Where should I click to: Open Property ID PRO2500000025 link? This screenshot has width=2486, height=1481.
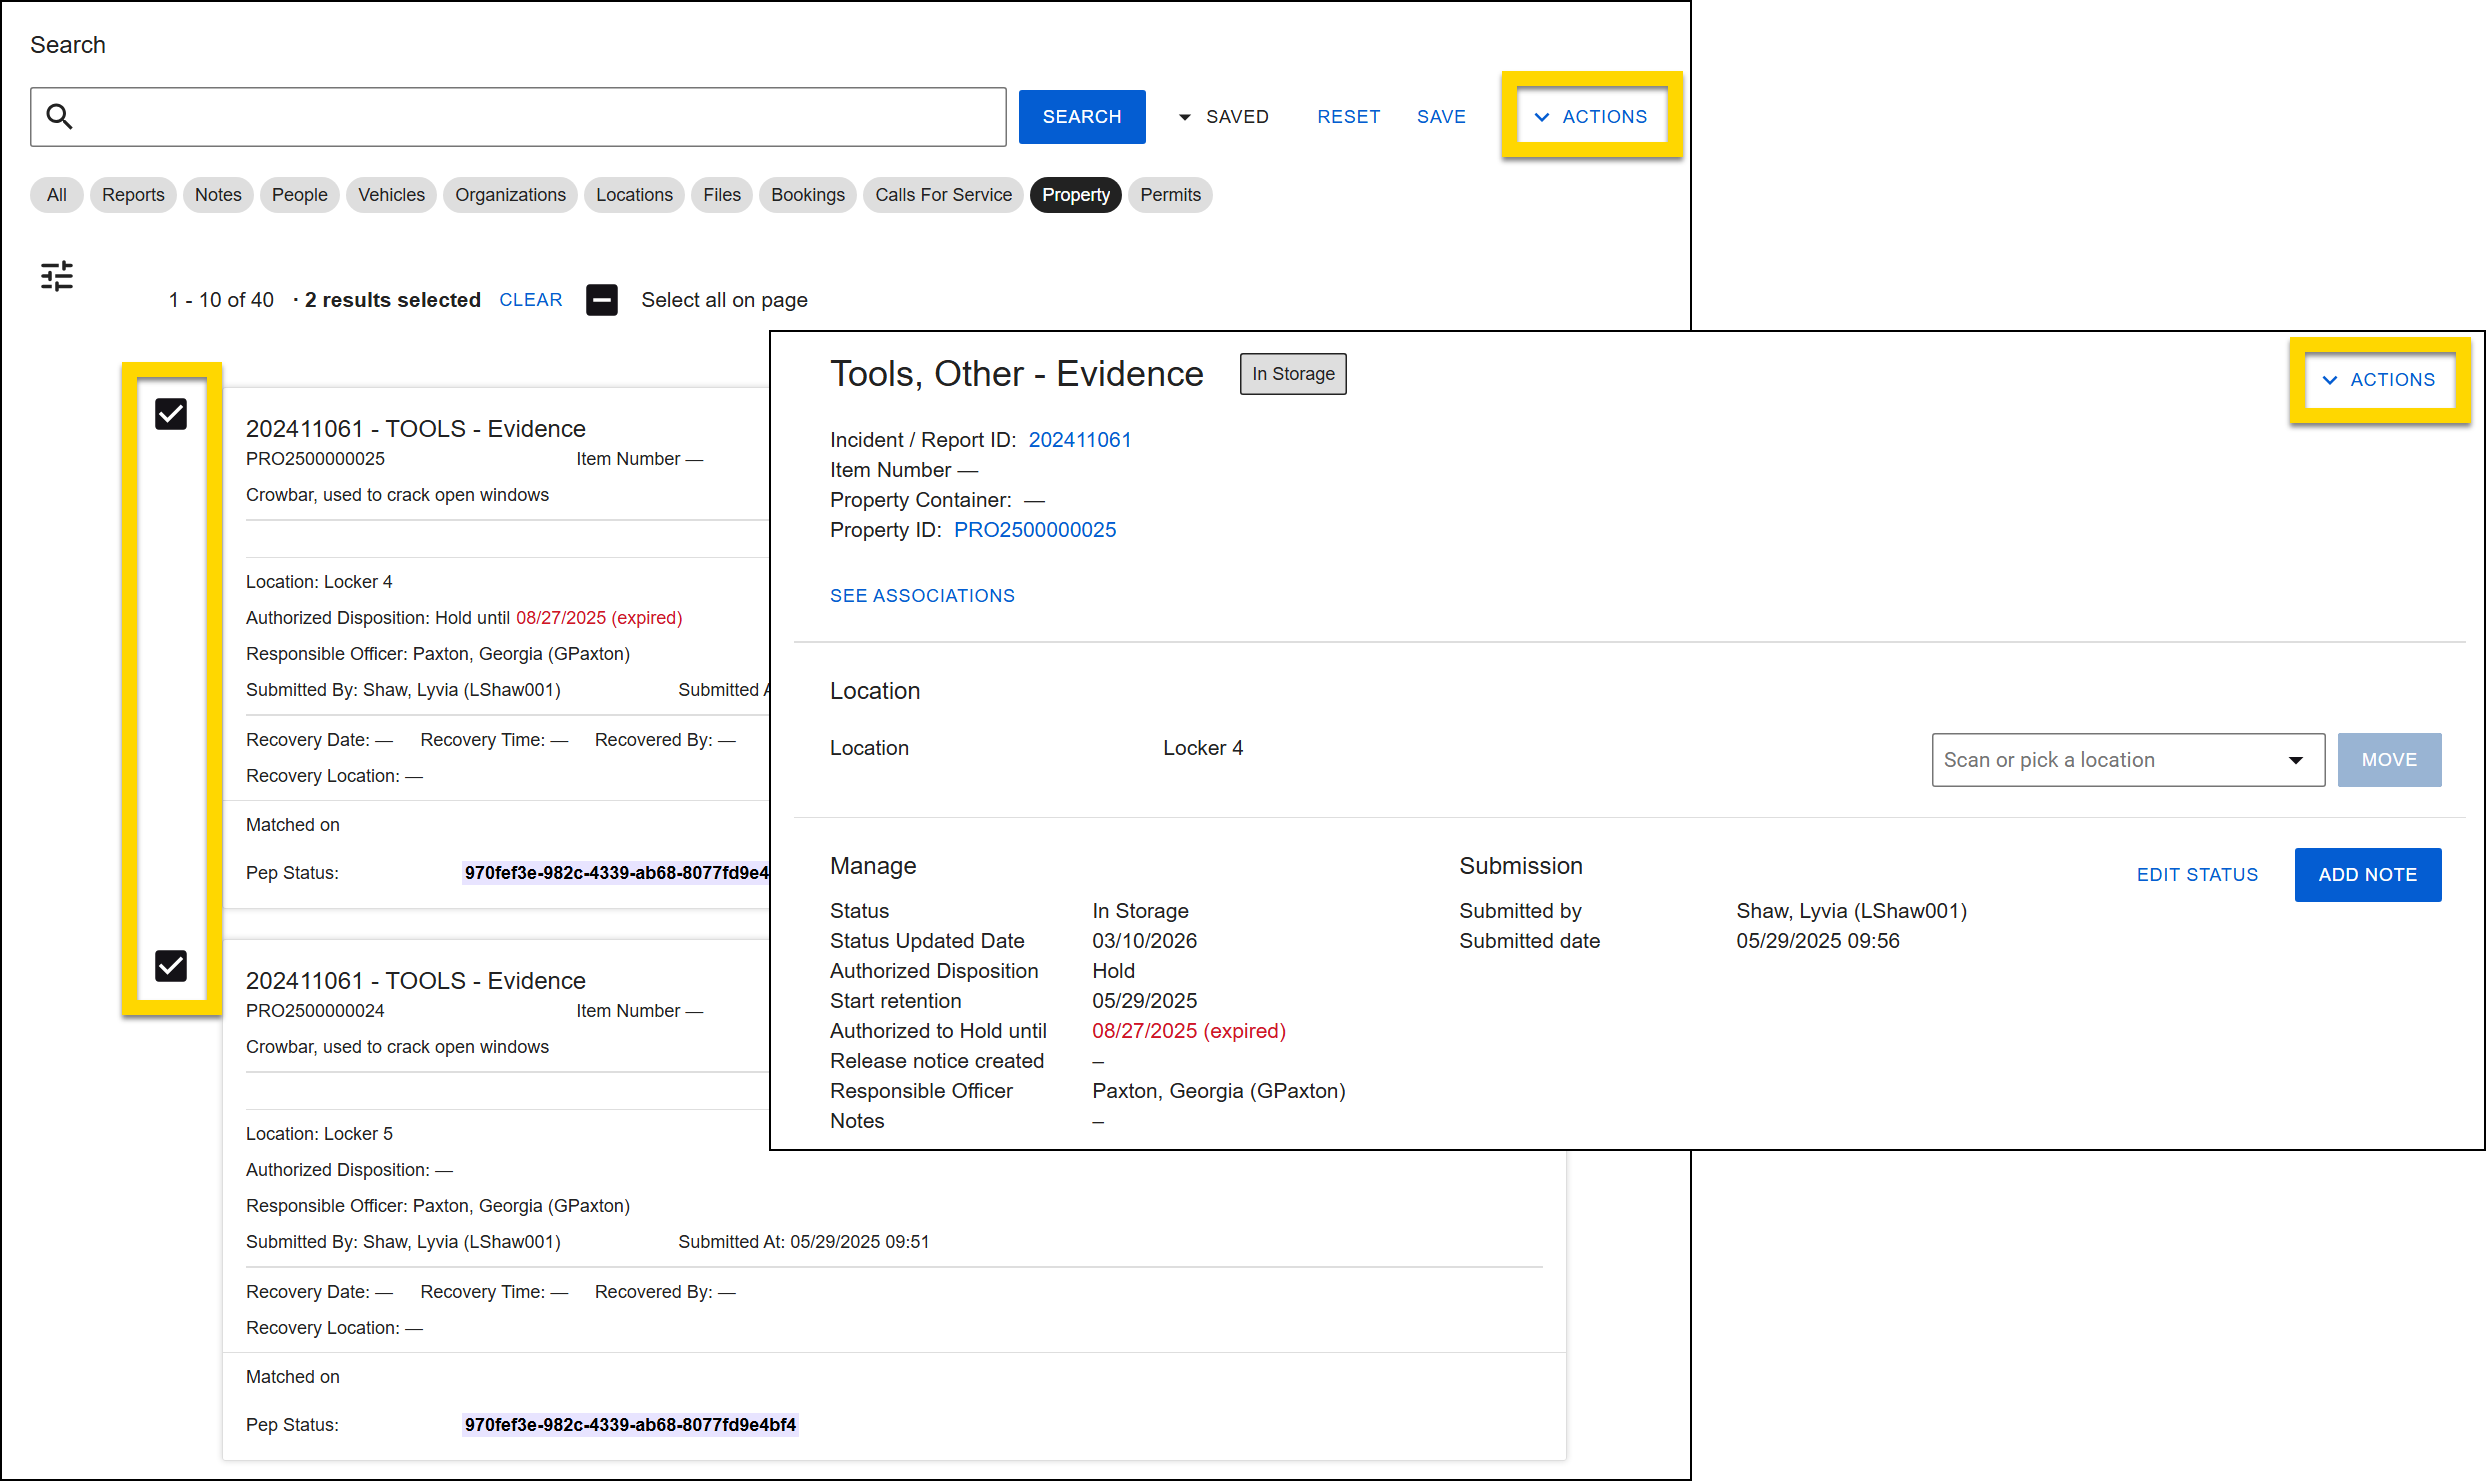tap(1035, 530)
